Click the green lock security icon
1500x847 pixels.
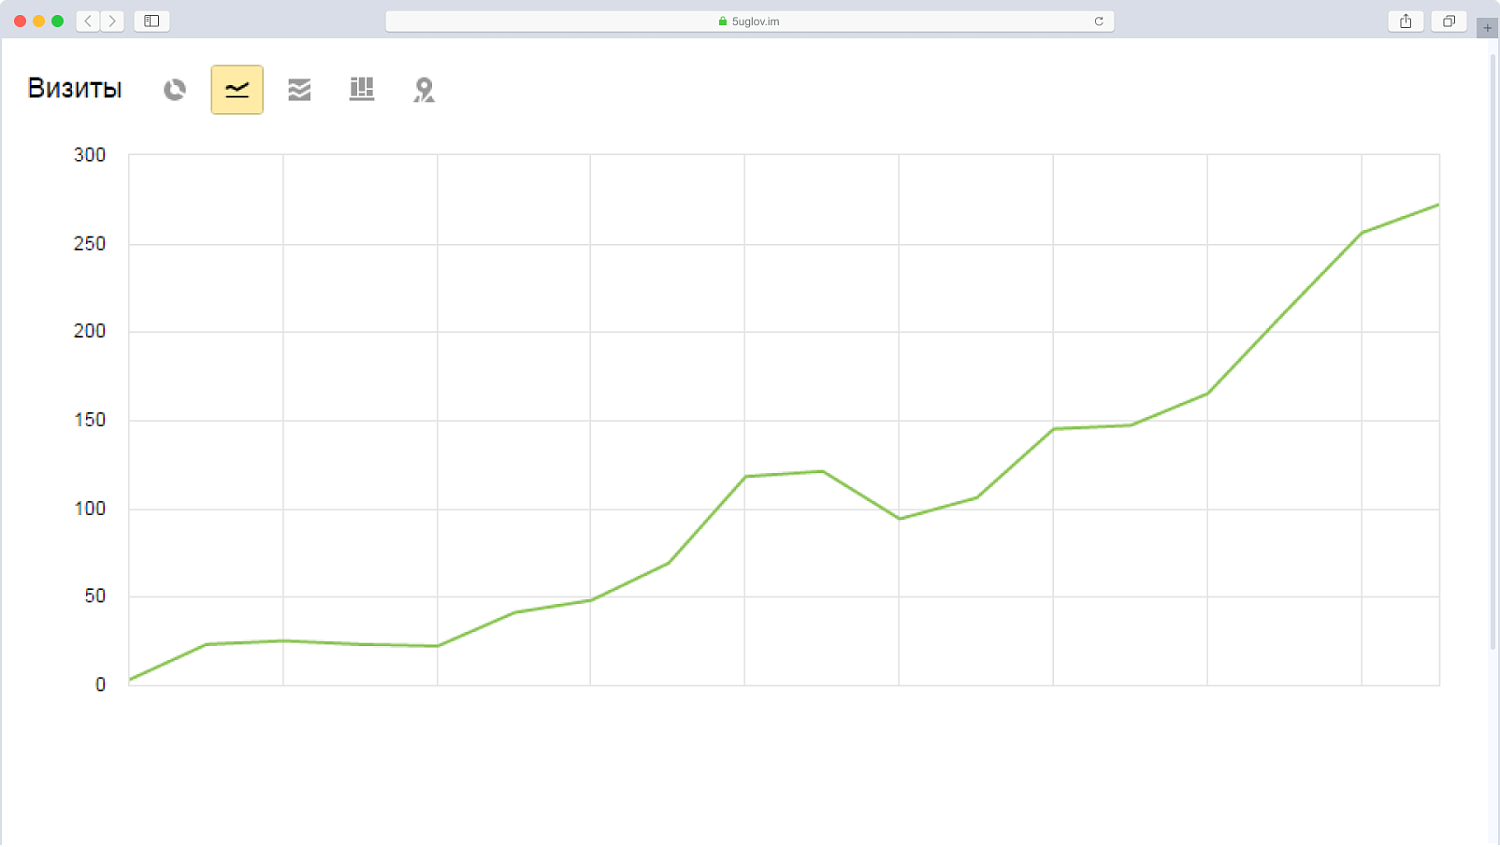[723, 21]
